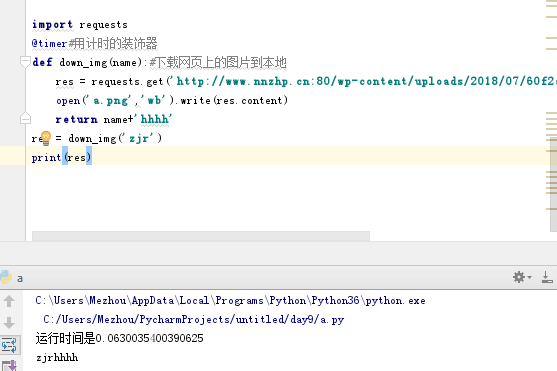The image size is (557, 371).
Task: Collapse the down_img function fold marker
Action: tap(25, 62)
